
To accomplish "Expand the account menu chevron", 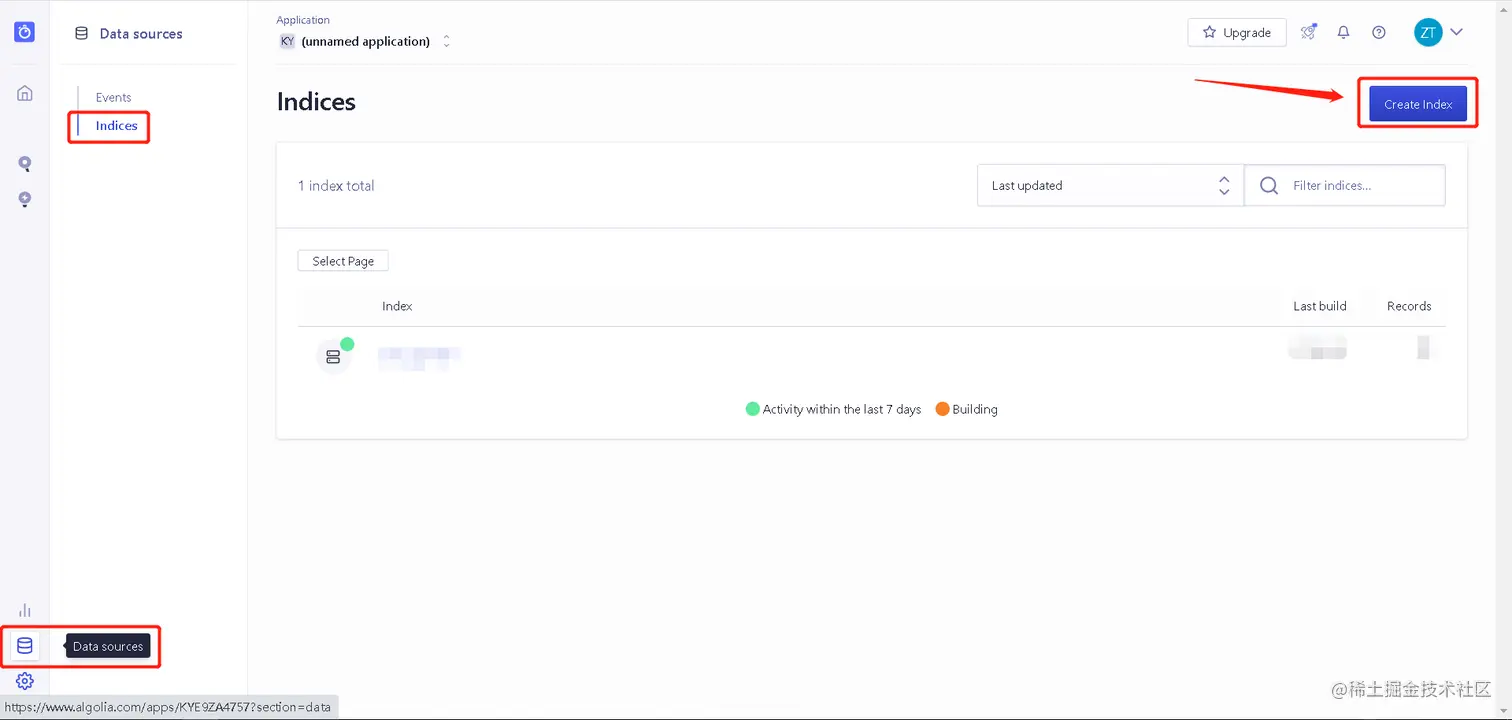I will tap(1457, 32).
